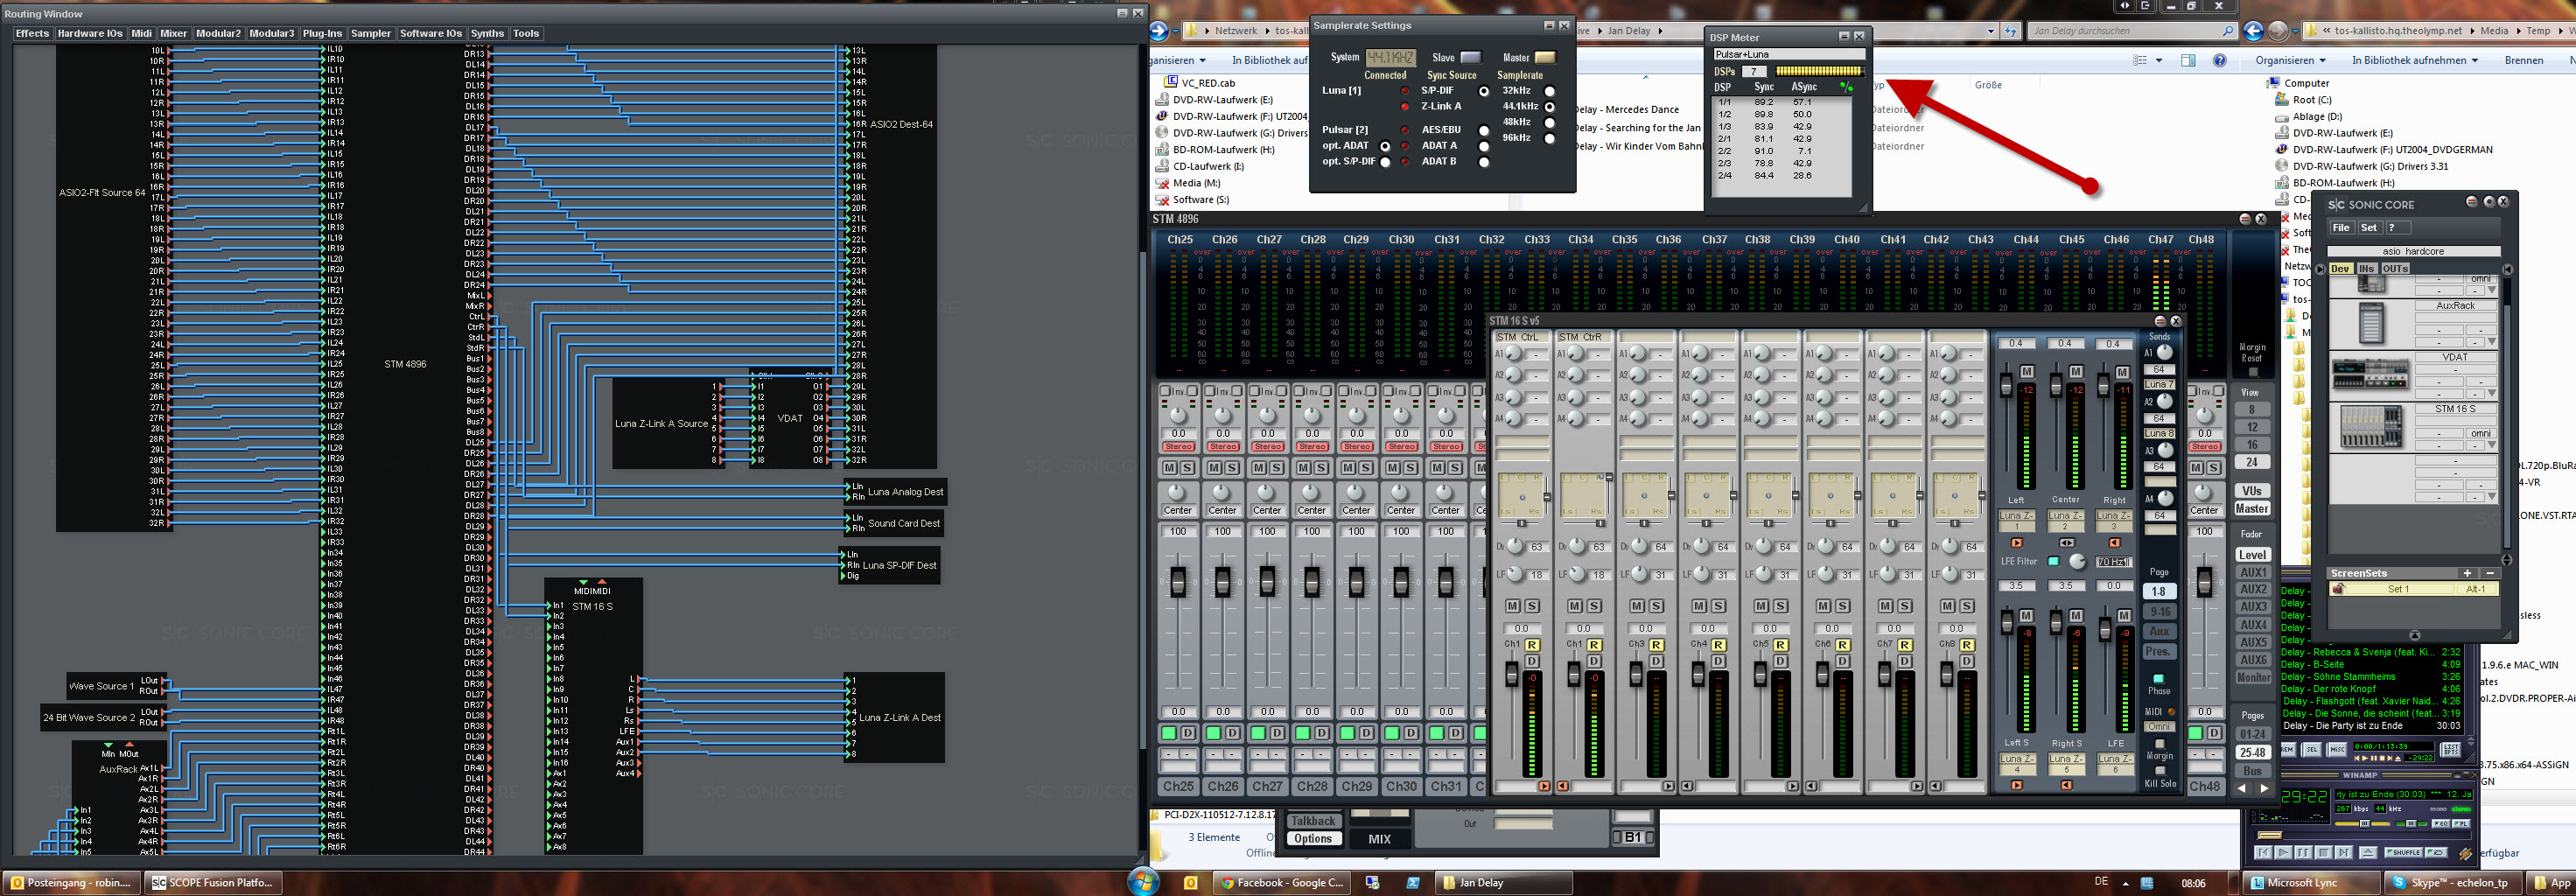Screen dimensions: 2576x896
Task: Expand VDAT dropdown arrow in Sonic Core
Action: point(2492,393)
